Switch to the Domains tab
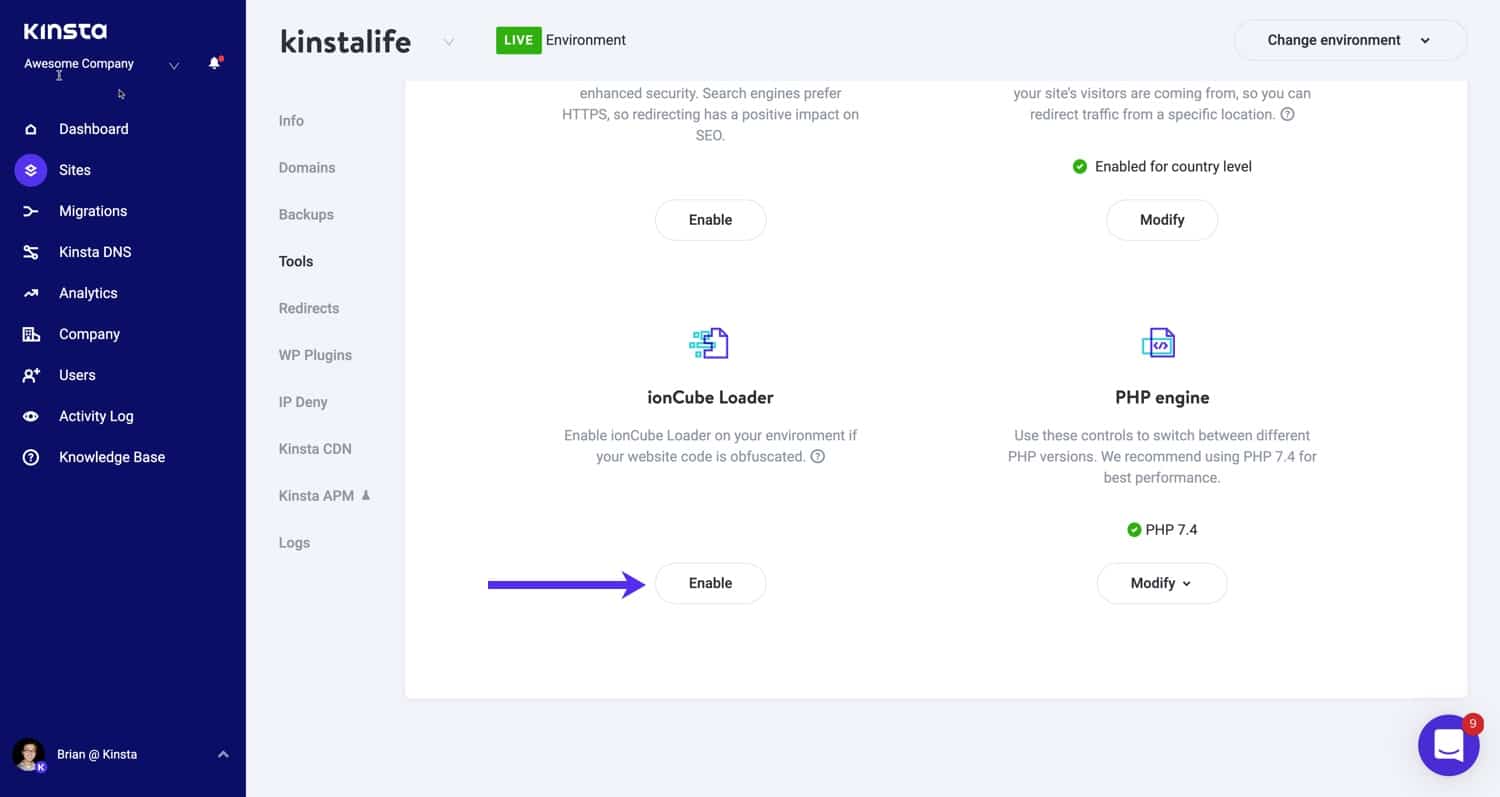 pos(306,167)
